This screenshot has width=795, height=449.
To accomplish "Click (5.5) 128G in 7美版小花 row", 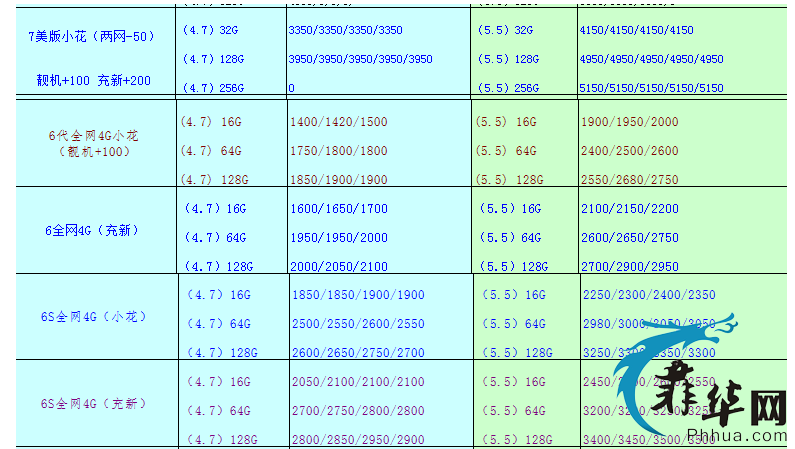I will click(x=509, y=59).
